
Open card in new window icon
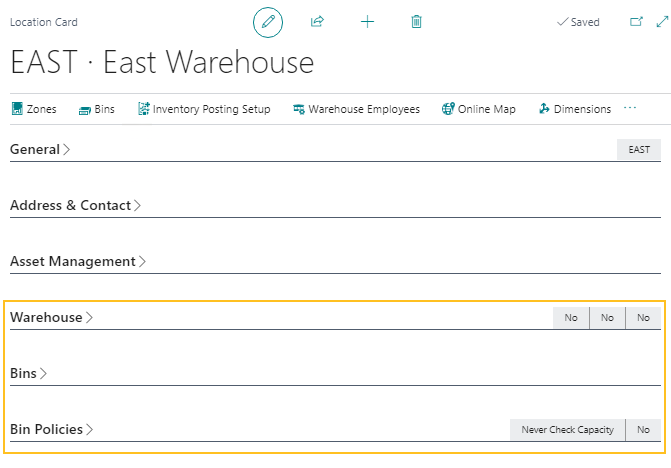[x=636, y=21]
